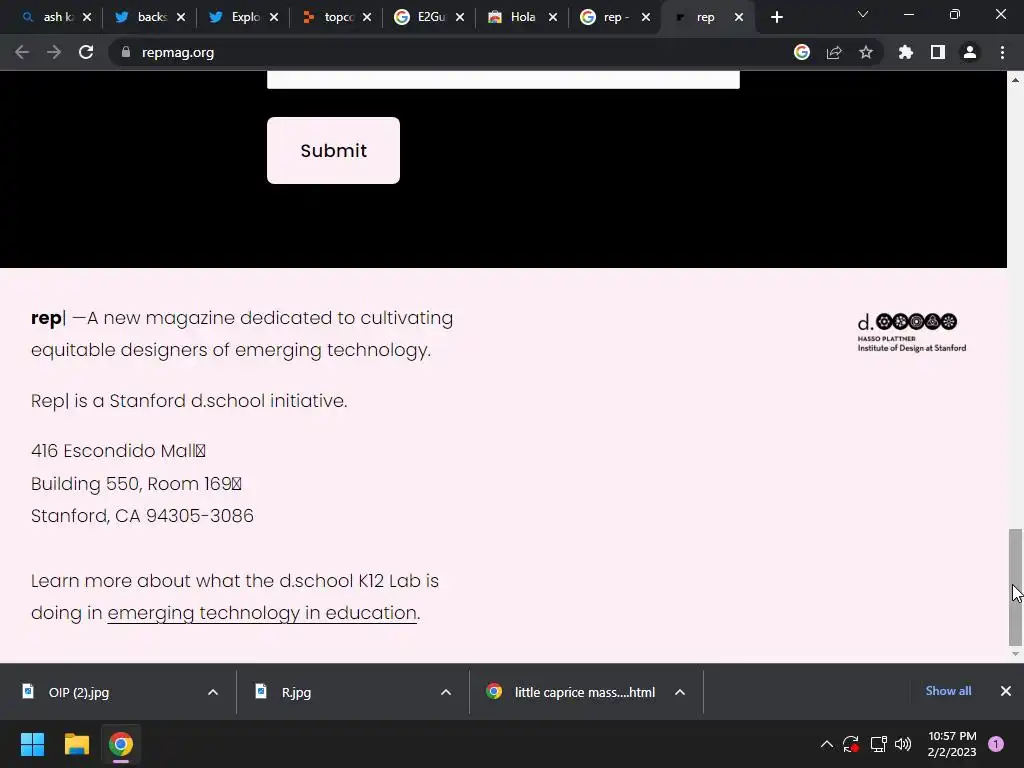The image size is (1024, 768).
Task: Click the Stanford d.school logo
Action: [x=912, y=333]
